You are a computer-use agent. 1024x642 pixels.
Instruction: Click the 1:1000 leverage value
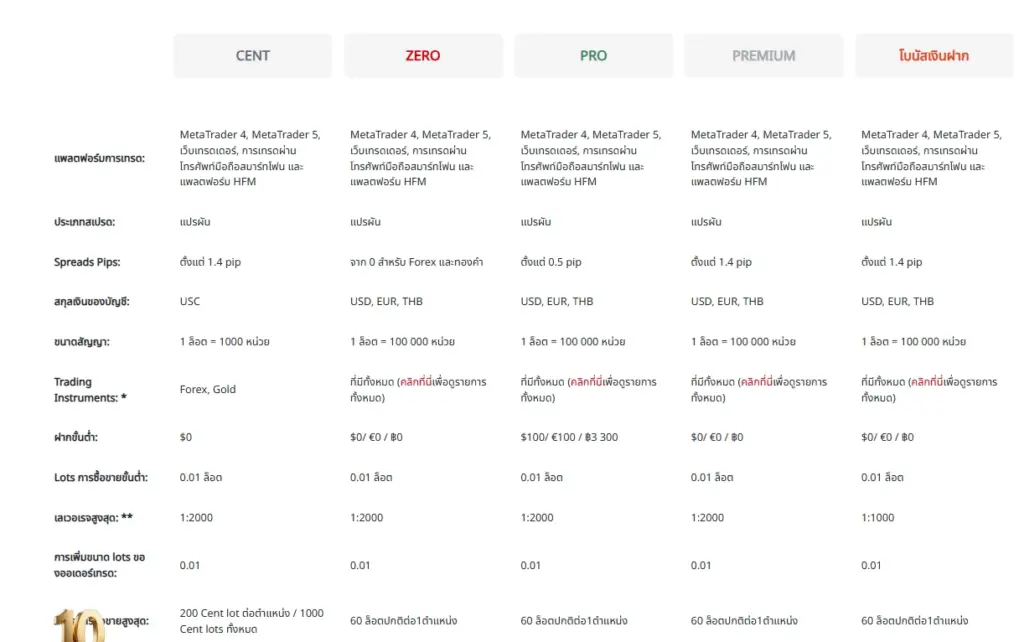point(878,517)
